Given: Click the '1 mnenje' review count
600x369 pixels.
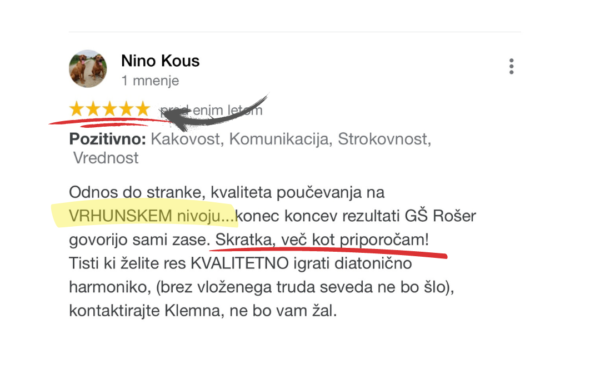Looking at the screenshot, I should 150,81.
